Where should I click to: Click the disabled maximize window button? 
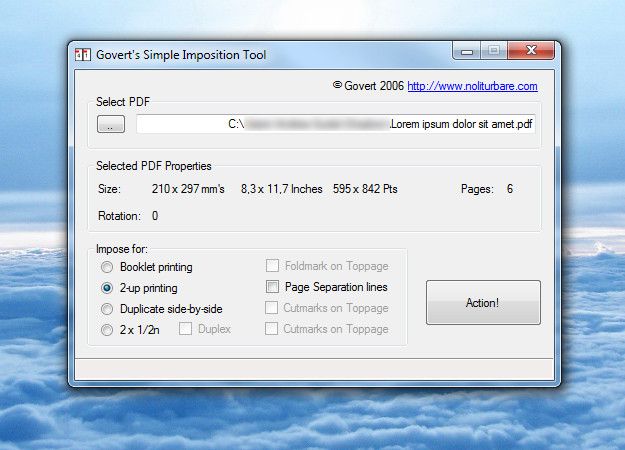pos(494,50)
